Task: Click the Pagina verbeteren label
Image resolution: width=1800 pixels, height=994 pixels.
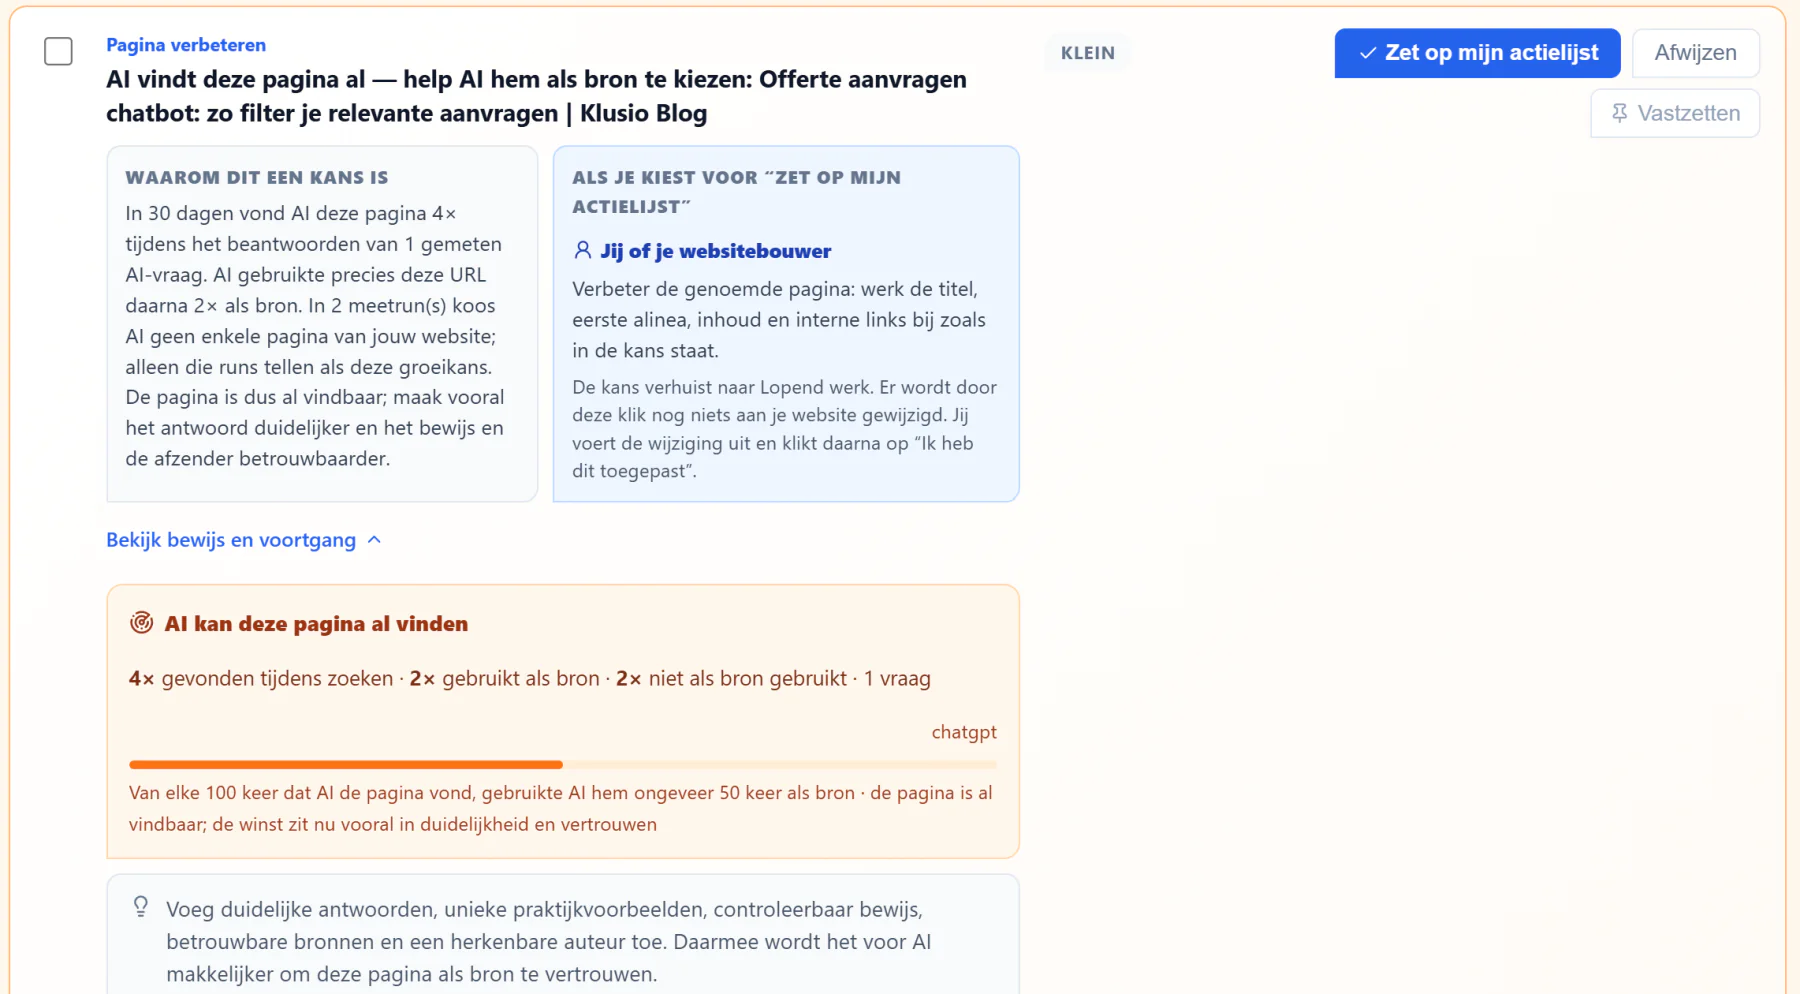Action: coord(186,45)
